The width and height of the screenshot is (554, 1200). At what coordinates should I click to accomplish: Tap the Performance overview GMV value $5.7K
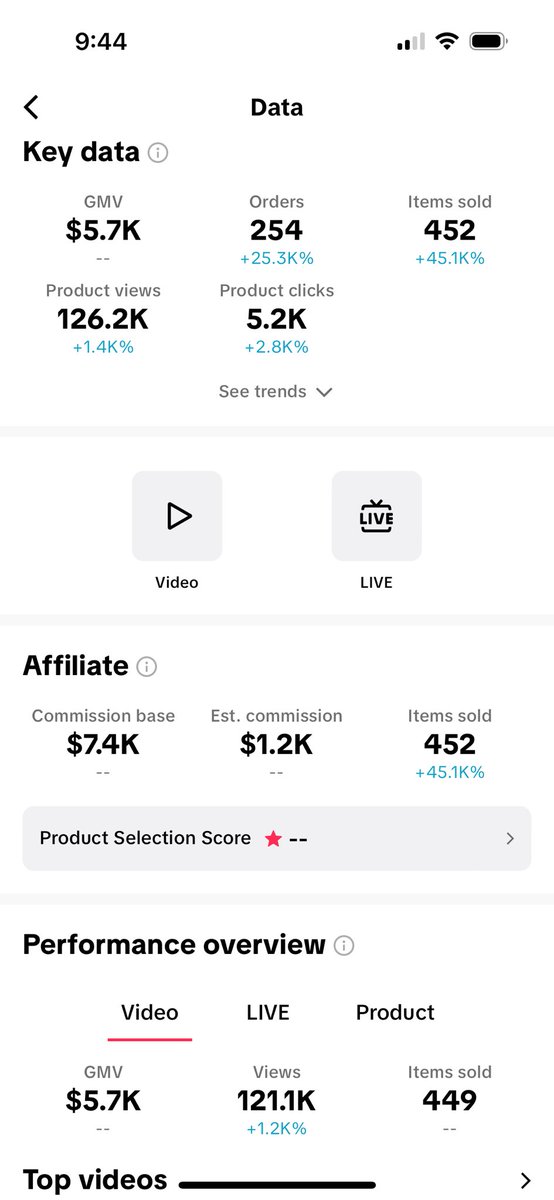103,1101
